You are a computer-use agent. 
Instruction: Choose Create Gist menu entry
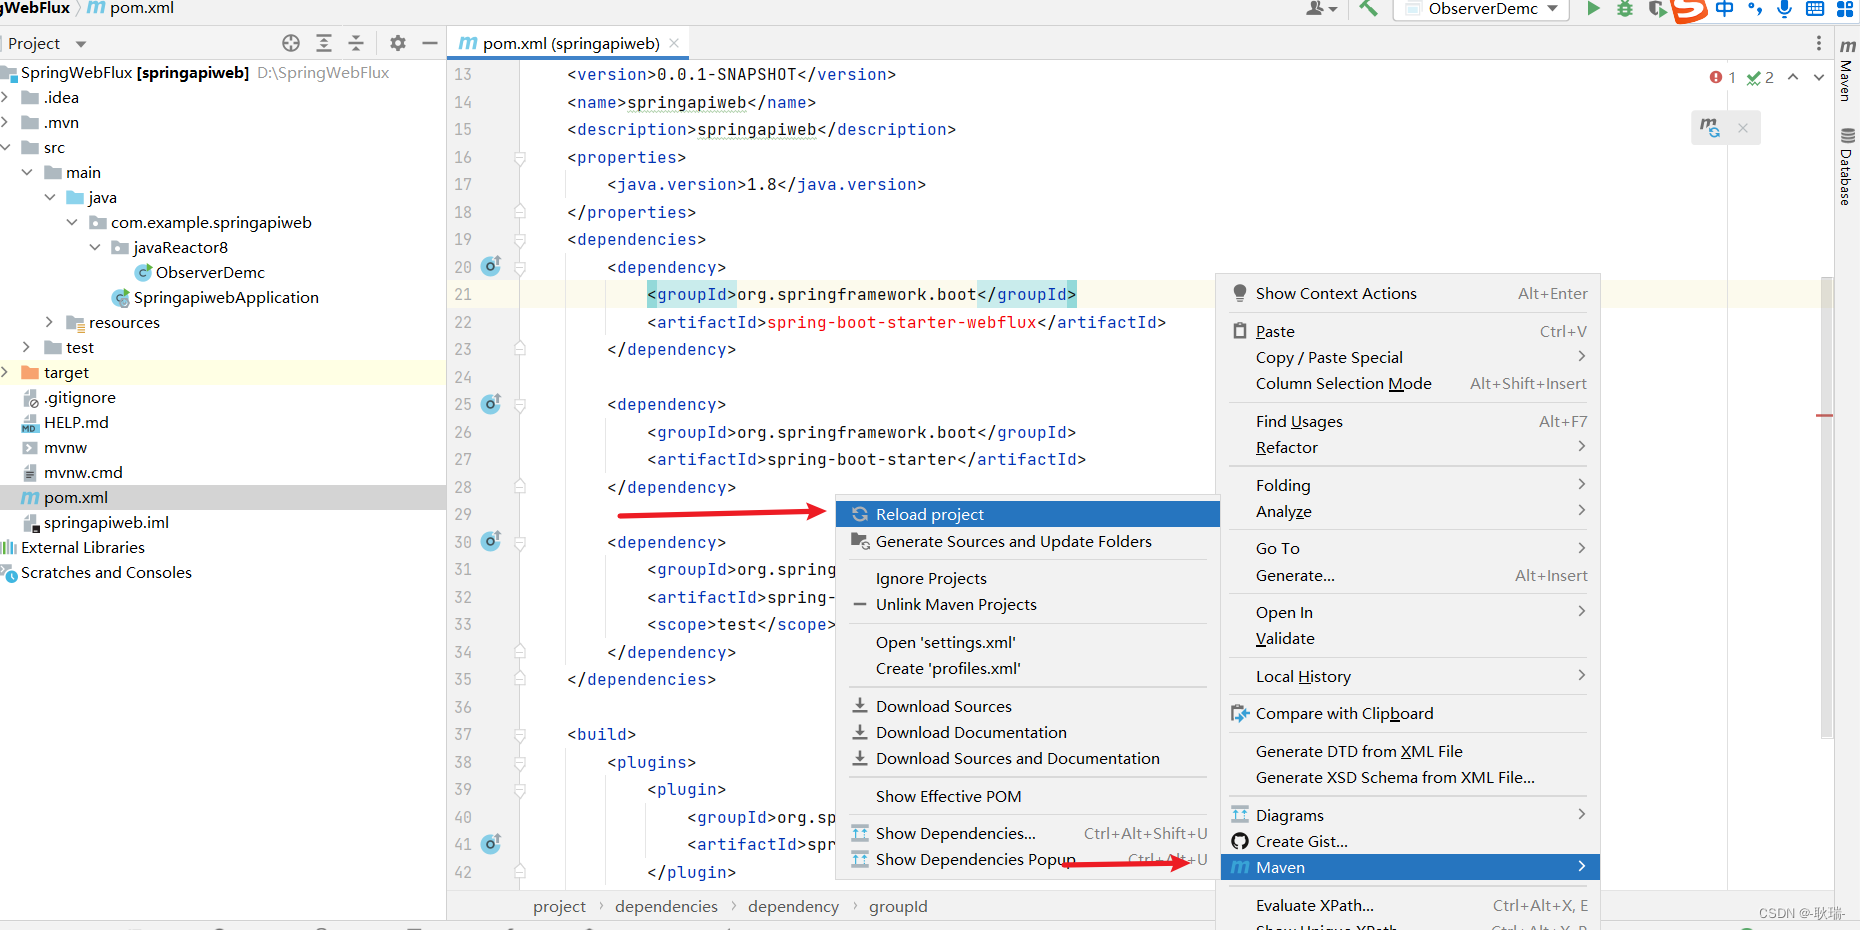(x=1410, y=841)
